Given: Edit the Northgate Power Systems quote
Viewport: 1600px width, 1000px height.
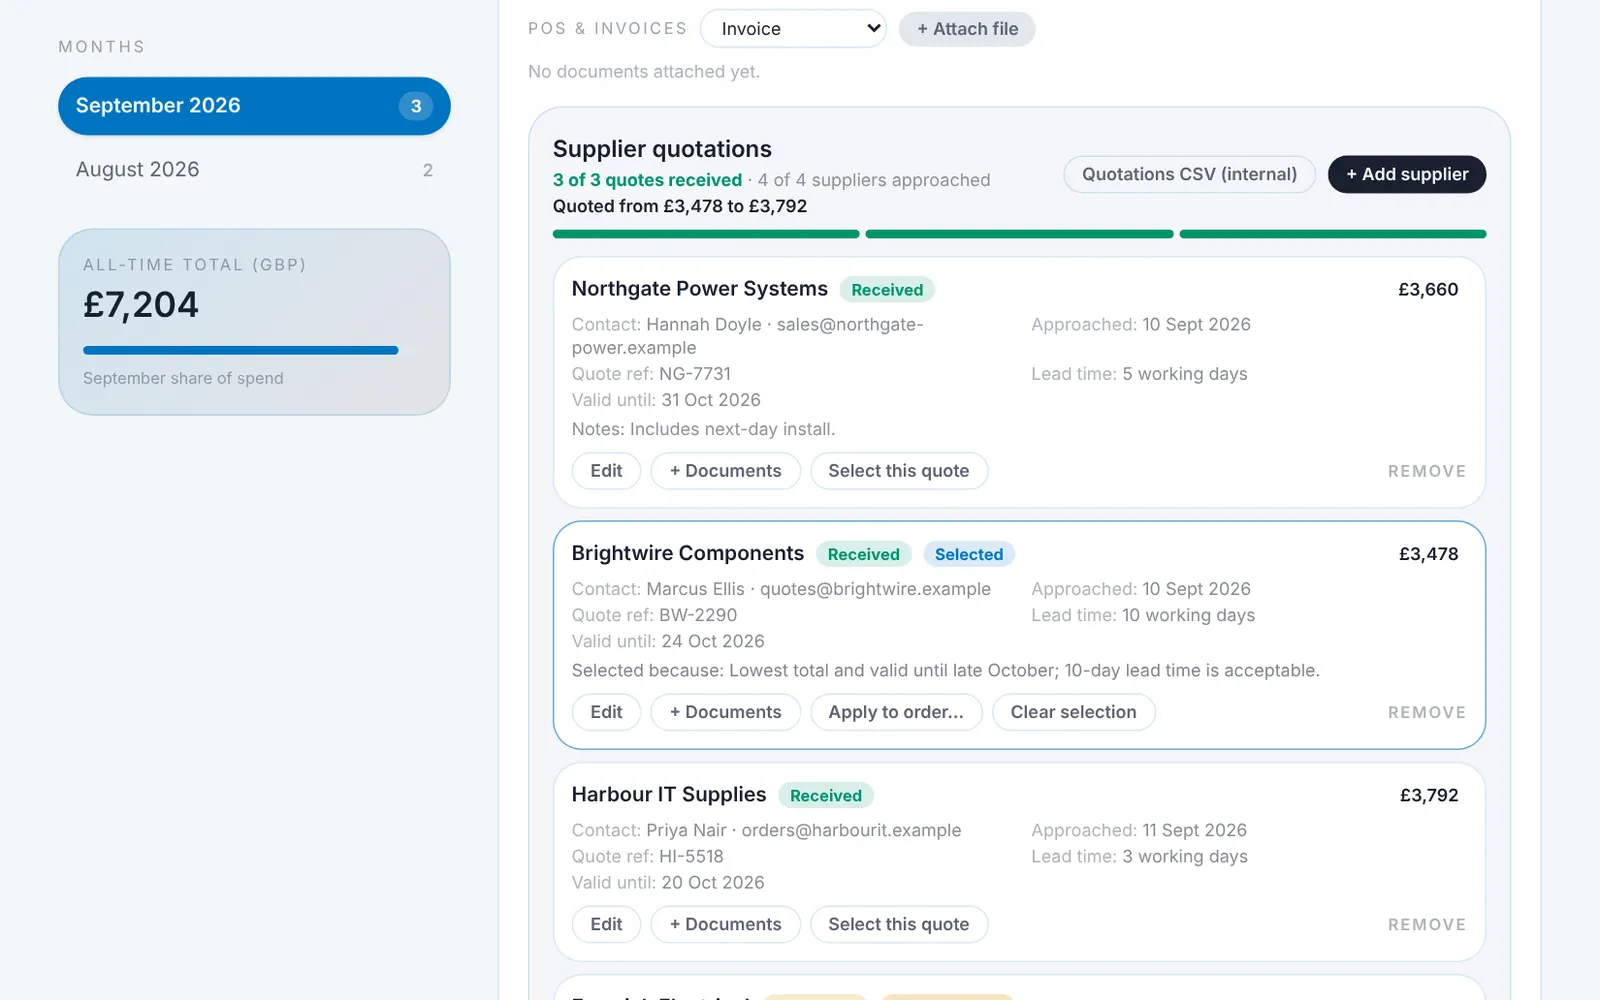Looking at the screenshot, I should 606,471.
